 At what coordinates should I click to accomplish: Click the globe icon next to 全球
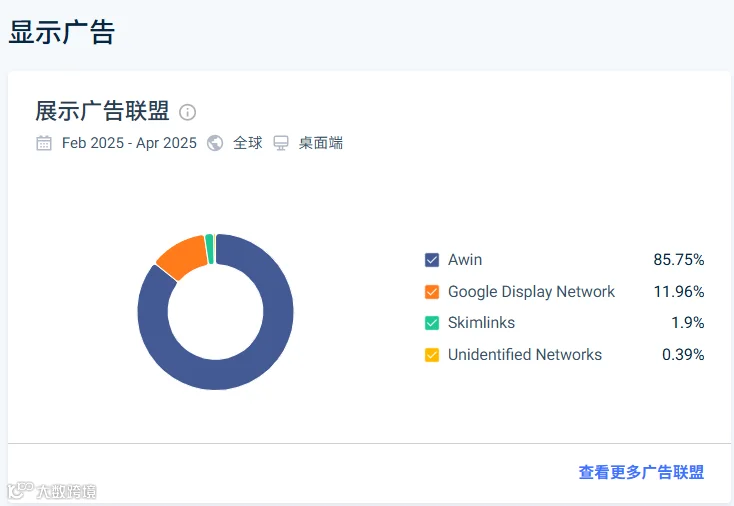click(x=215, y=143)
